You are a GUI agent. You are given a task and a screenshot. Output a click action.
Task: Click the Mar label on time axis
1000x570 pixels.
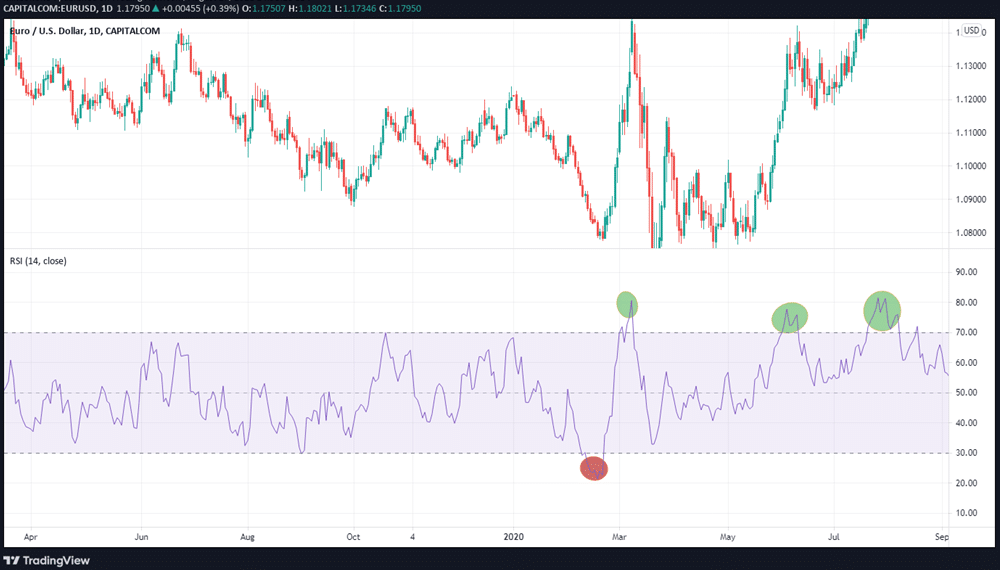[621, 536]
